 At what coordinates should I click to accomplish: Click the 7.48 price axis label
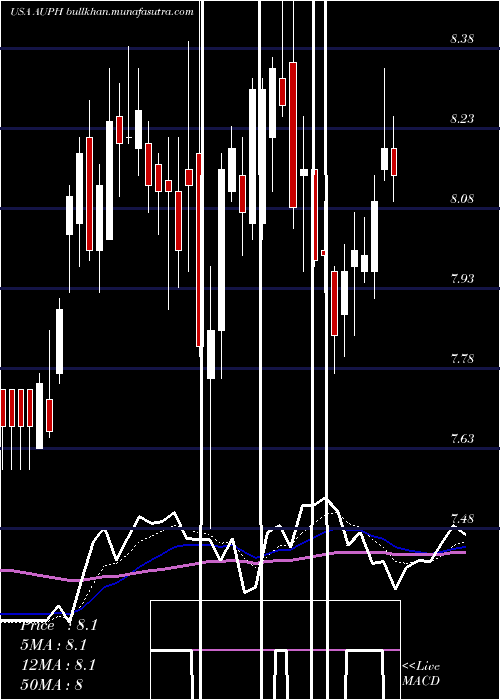462,519
